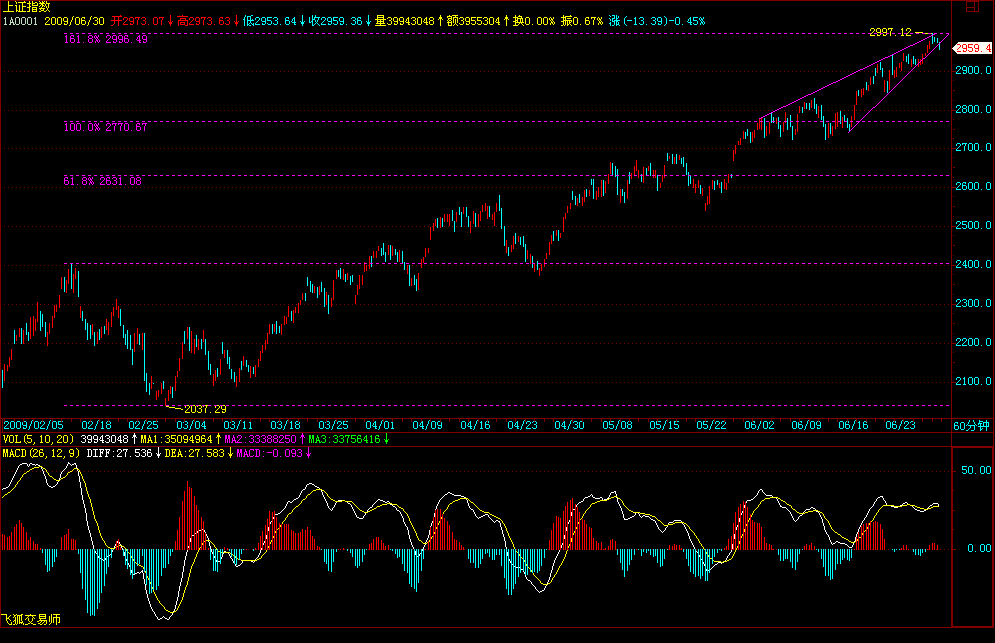Click the 2500.0 price axis label
The width and height of the screenshot is (995, 643).
click(973, 226)
